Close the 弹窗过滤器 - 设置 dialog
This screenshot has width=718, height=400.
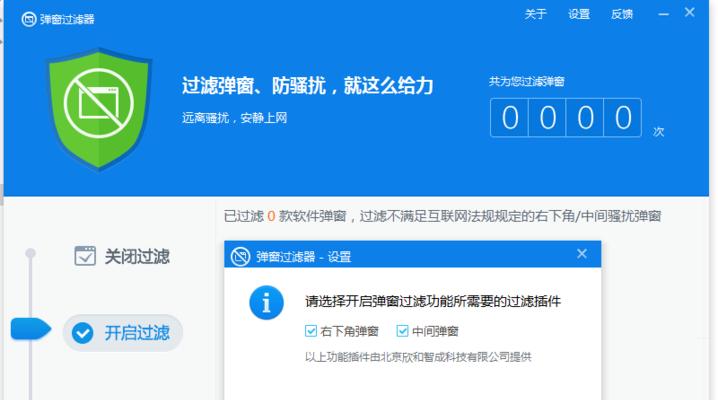pos(582,254)
